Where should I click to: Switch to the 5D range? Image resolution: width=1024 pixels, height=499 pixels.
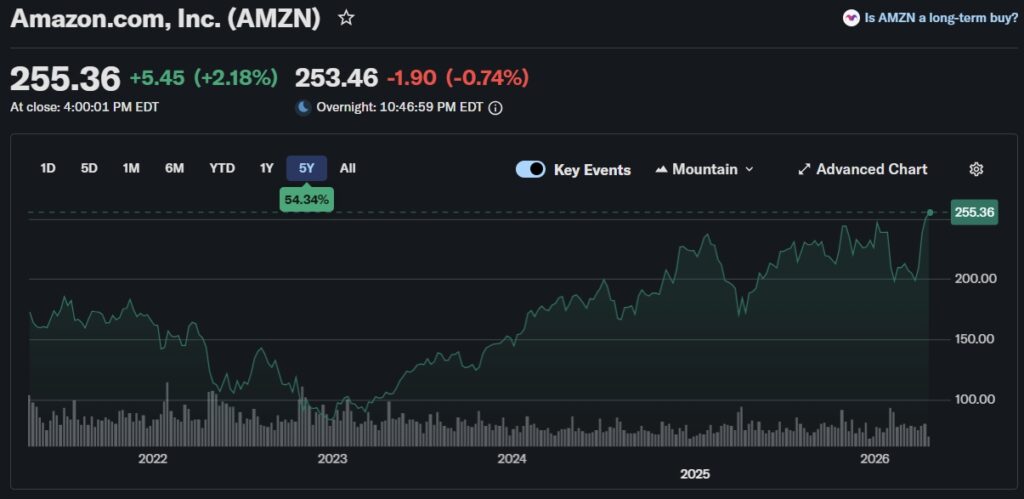(89, 168)
